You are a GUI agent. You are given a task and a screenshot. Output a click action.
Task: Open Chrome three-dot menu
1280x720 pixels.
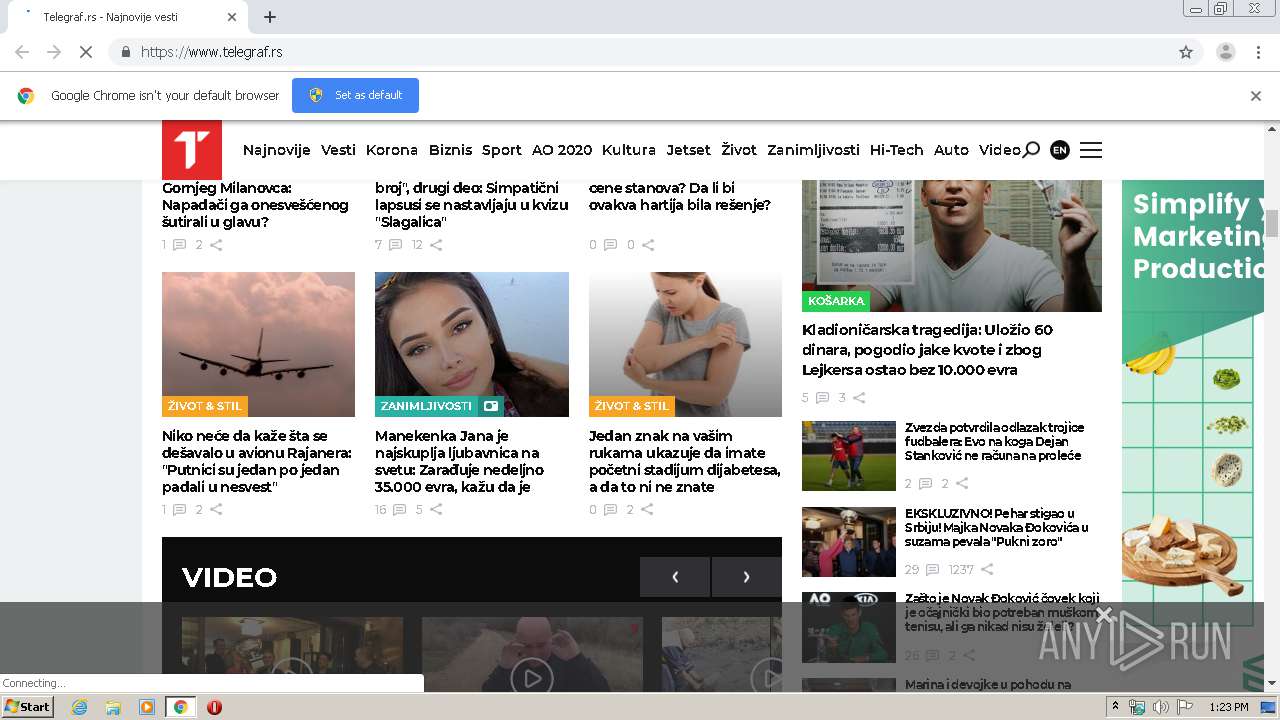pyautogui.click(x=1259, y=52)
